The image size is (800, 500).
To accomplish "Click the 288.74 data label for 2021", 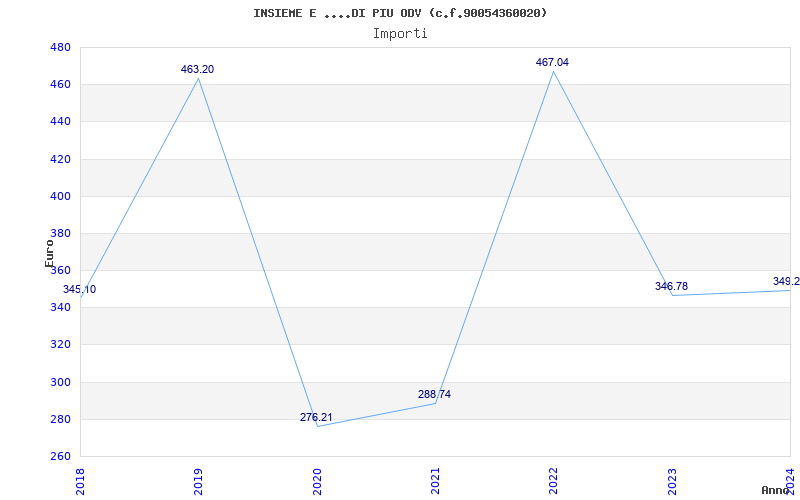I will 434,394.
